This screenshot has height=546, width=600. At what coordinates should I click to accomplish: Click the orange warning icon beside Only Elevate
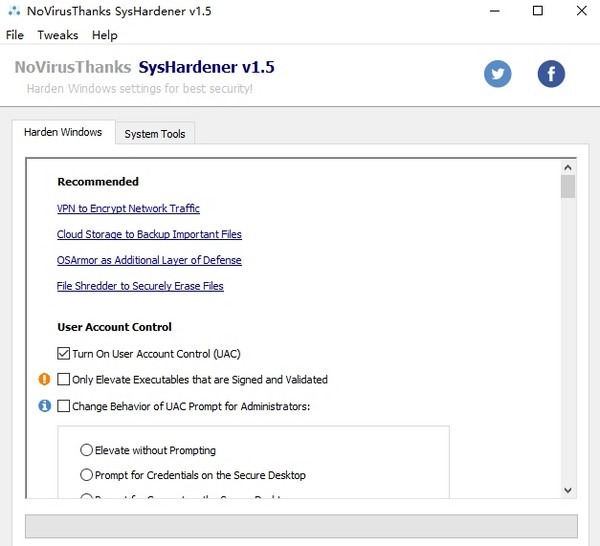[x=44, y=380]
